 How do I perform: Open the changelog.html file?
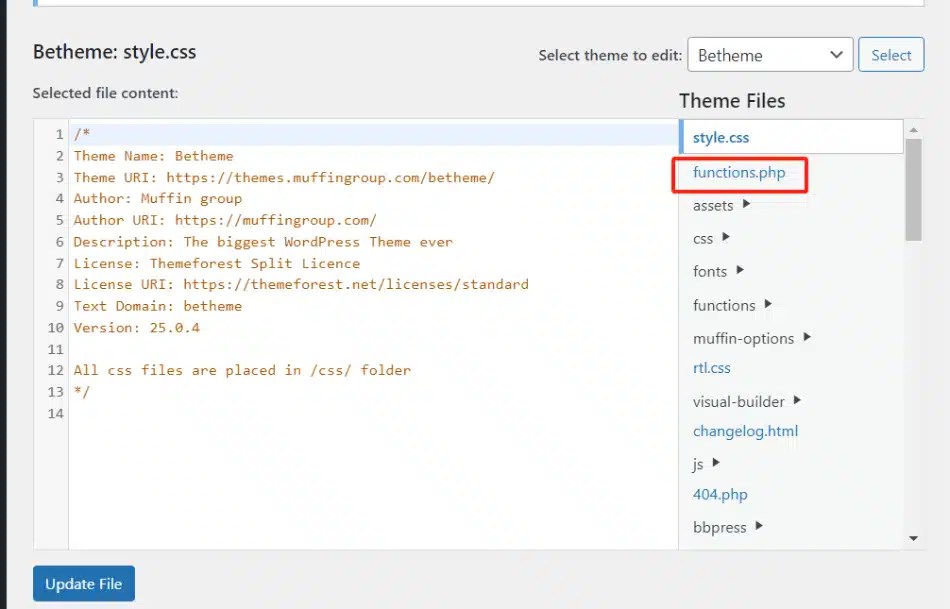(x=745, y=430)
